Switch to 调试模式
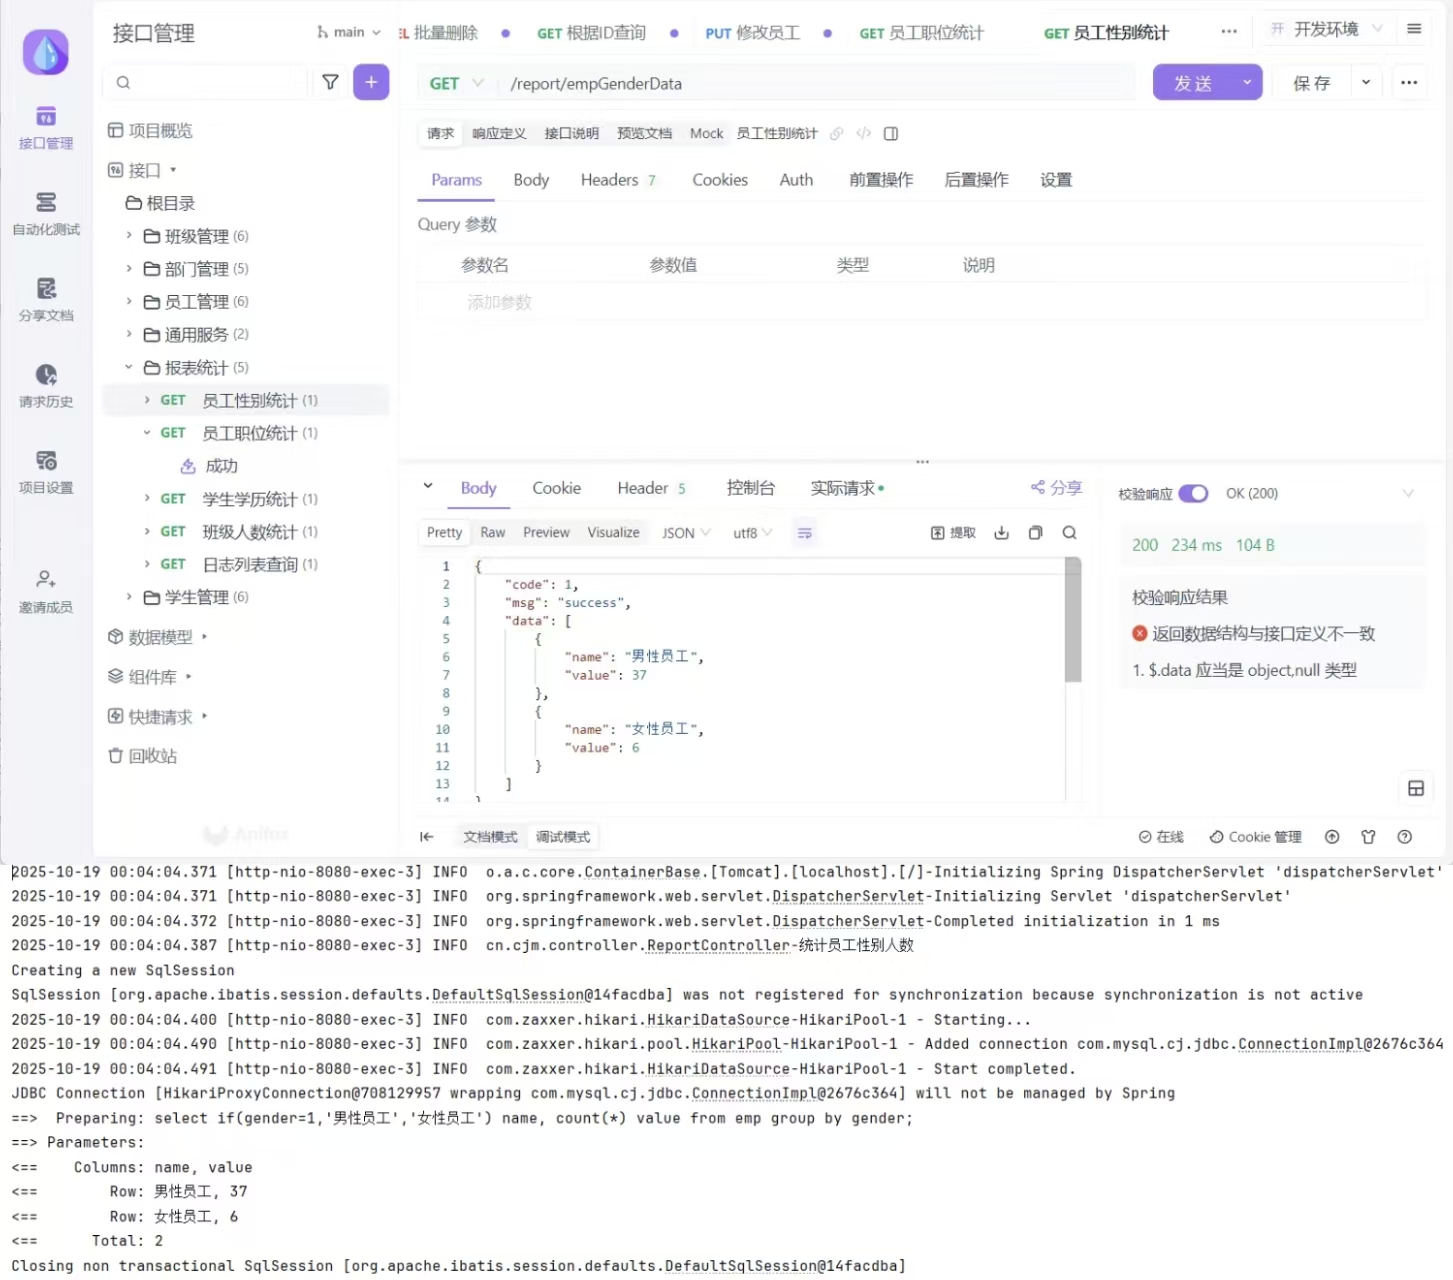This screenshot has width=1453, height=1280. [563, 837]
